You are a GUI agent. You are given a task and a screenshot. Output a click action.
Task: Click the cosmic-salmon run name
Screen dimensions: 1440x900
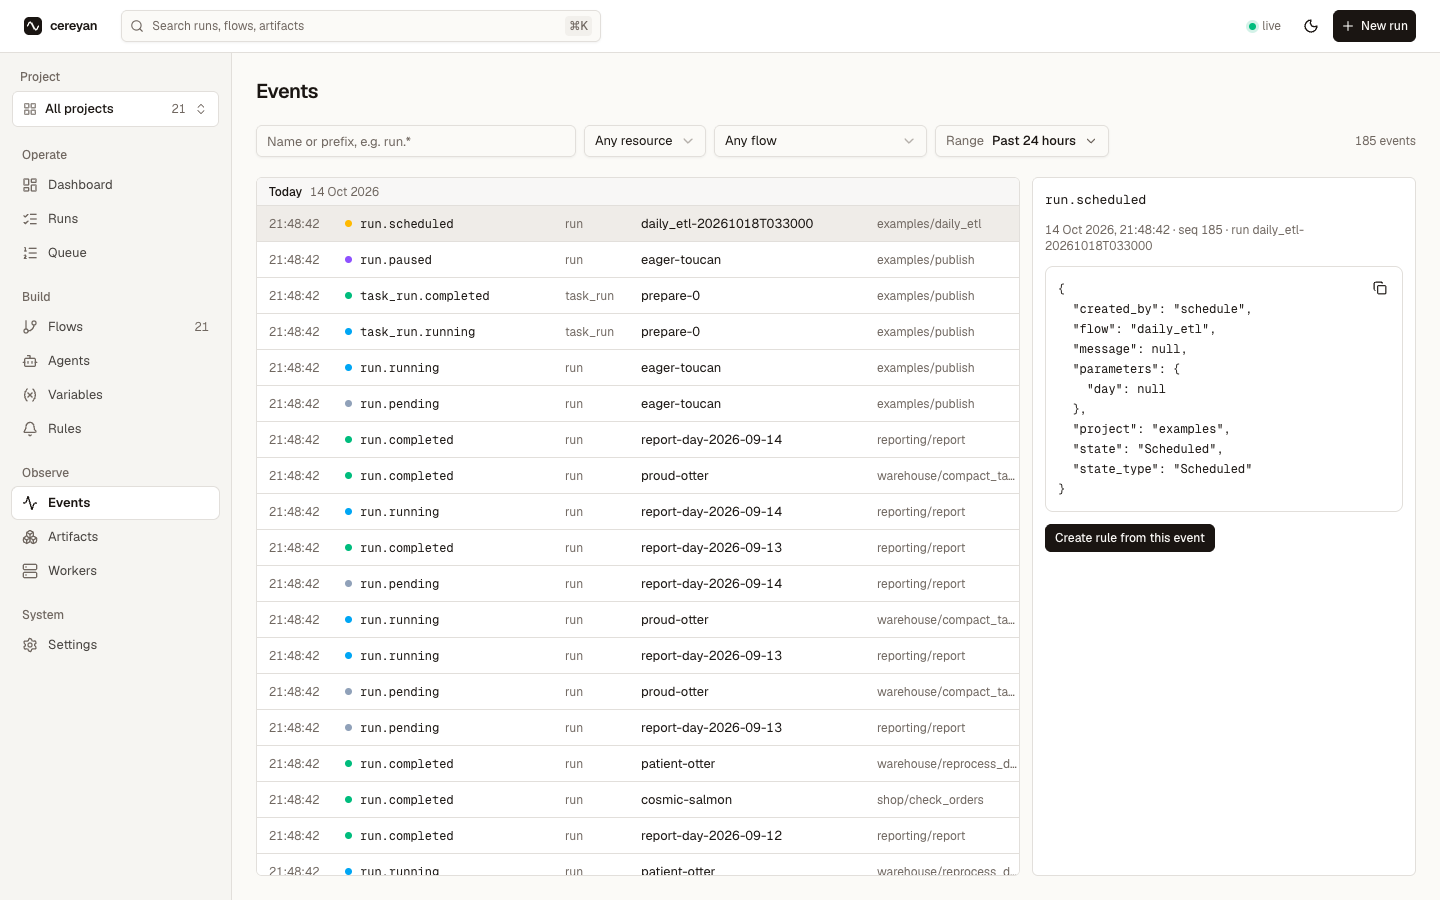pyautogui.click(x=686, y=800)
